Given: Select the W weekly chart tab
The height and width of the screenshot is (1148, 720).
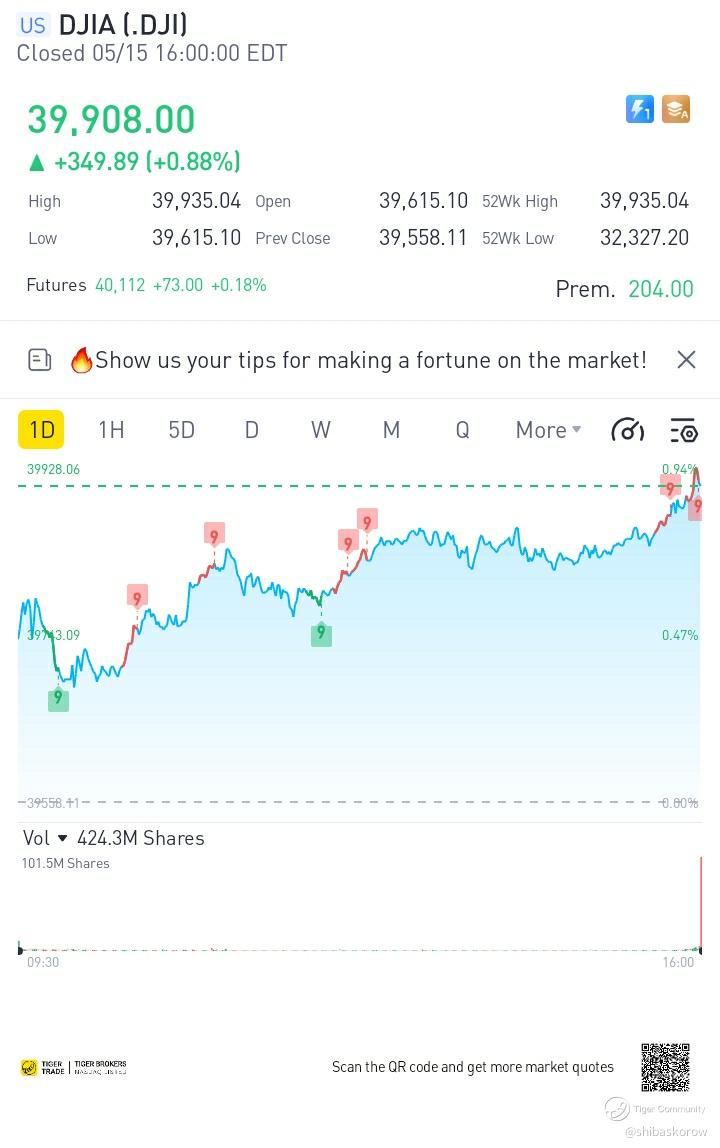Looking at the screenshot, I should [321, 430].
